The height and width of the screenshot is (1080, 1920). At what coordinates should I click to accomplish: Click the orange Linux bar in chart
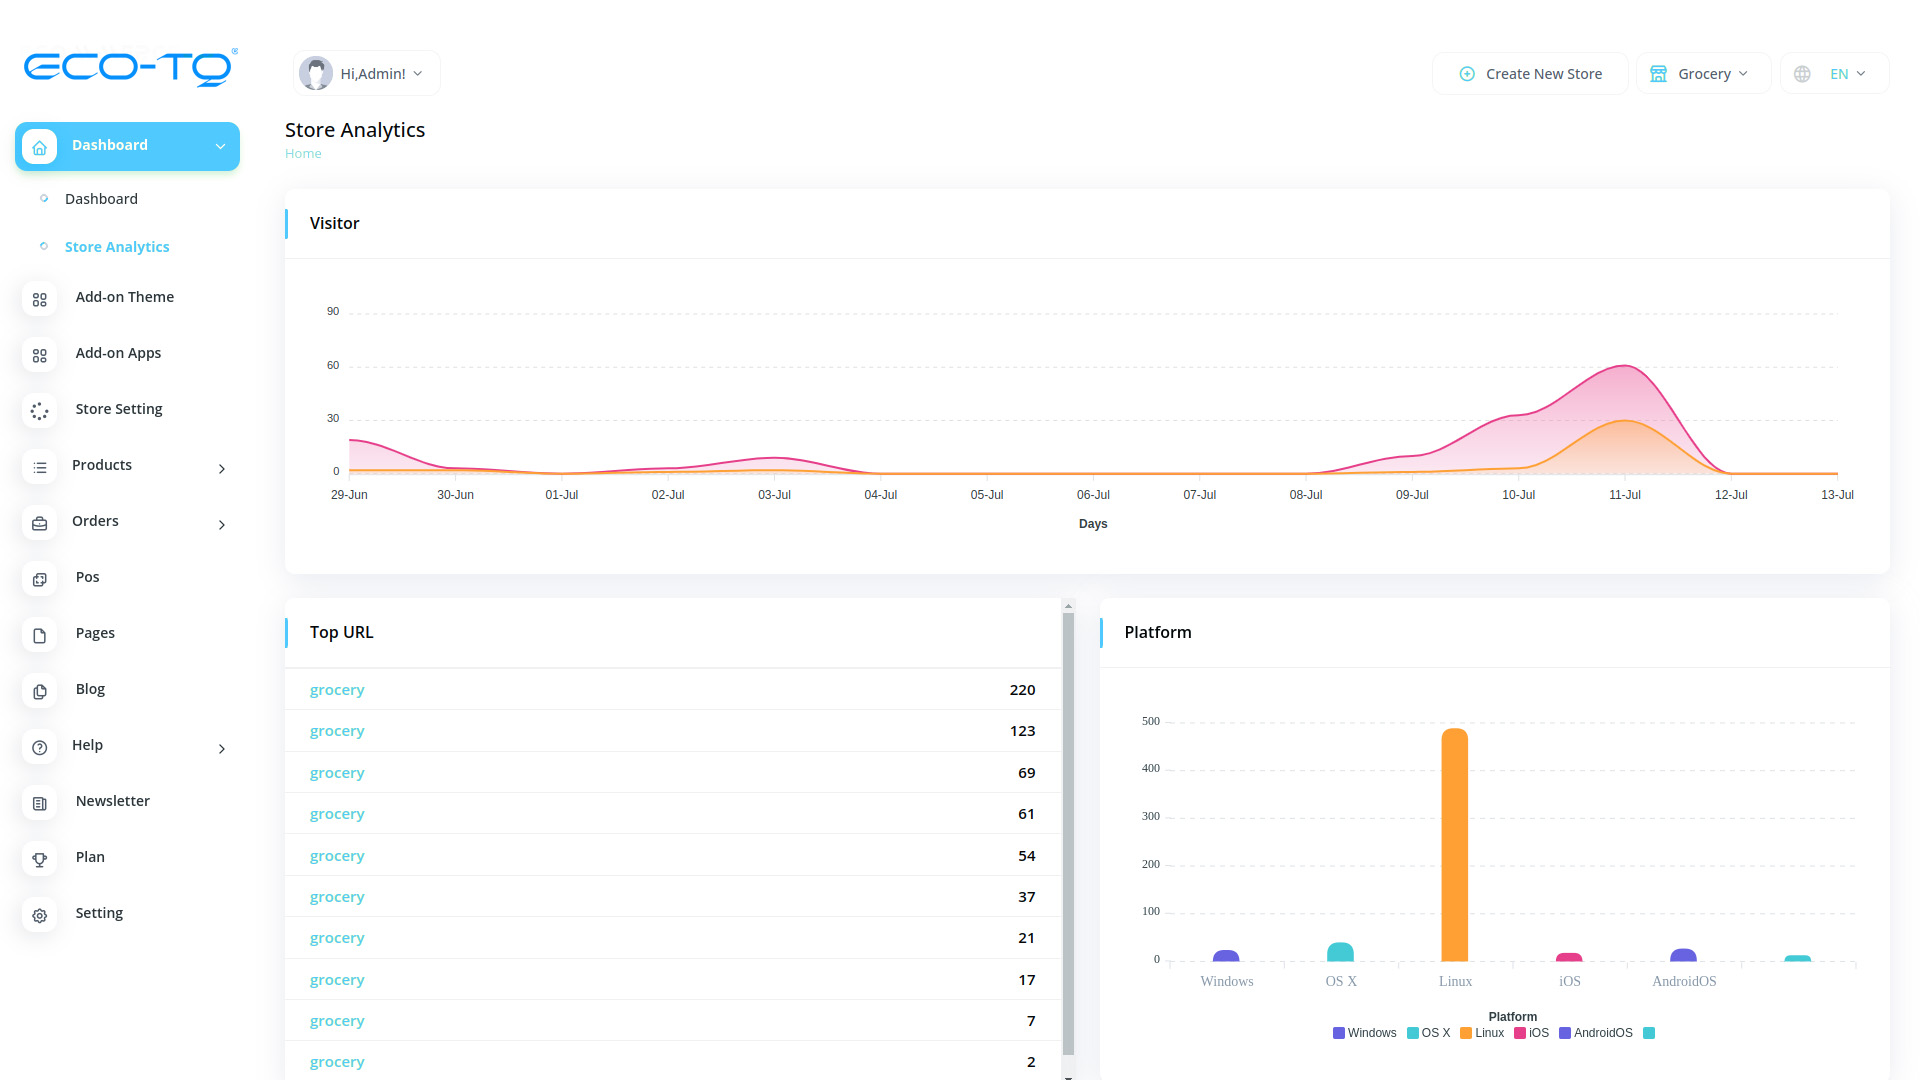point(1455,845)
